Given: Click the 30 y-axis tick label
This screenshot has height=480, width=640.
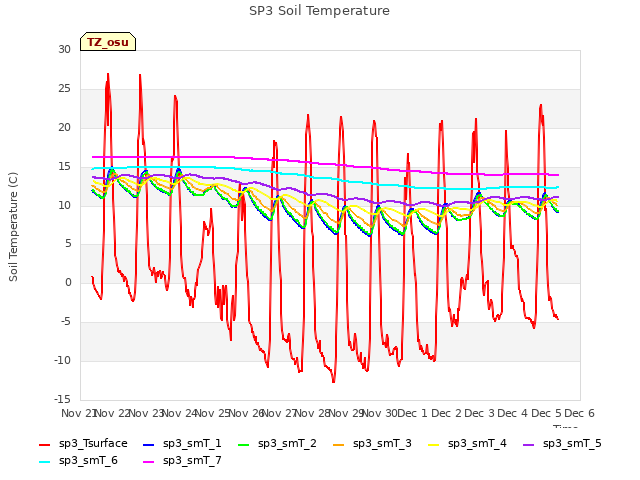Looking at the screenshot, I should tap(64, 50).
